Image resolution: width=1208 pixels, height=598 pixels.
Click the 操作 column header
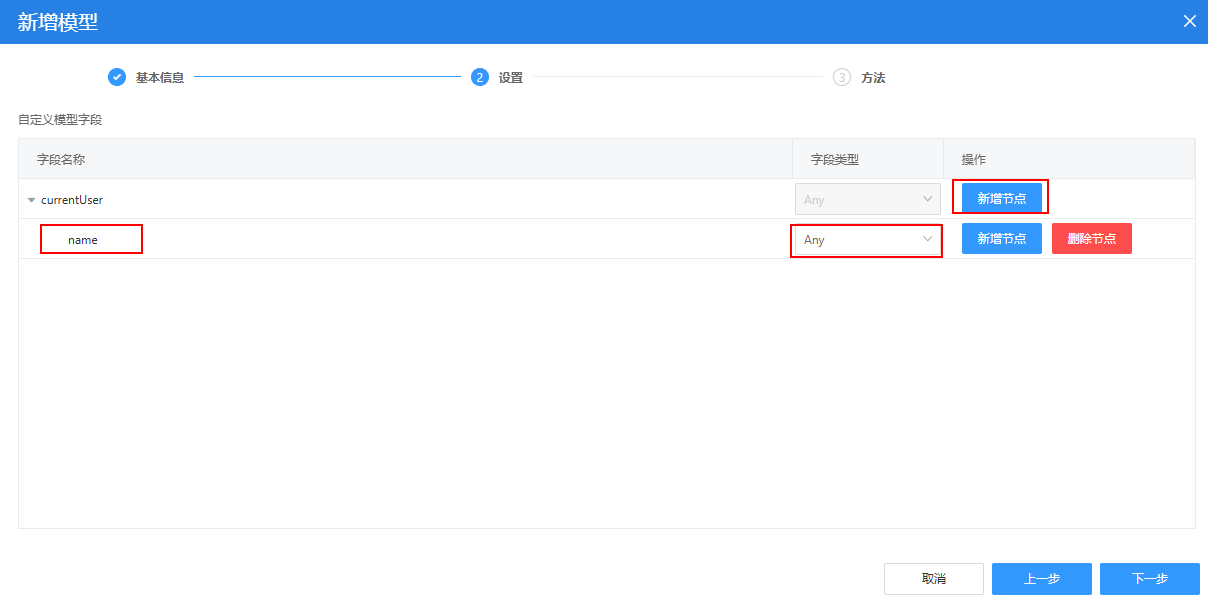click(x=974, y=159)
